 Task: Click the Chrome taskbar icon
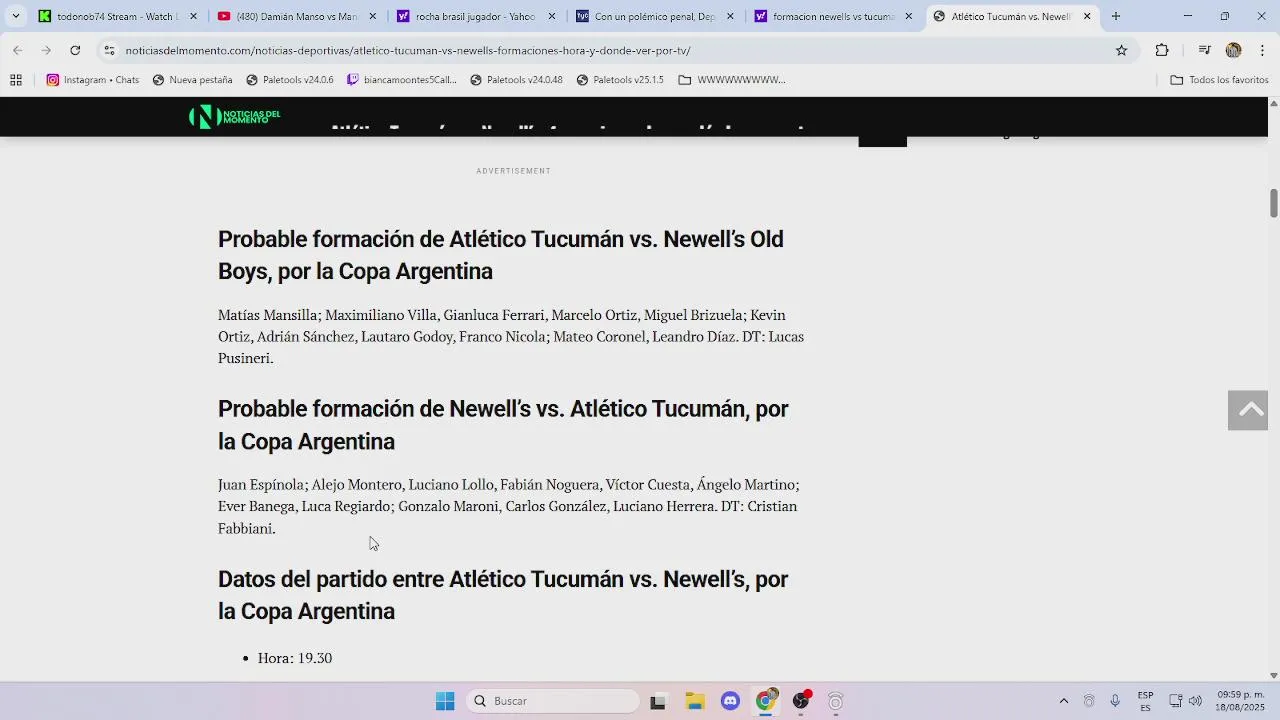766,701
